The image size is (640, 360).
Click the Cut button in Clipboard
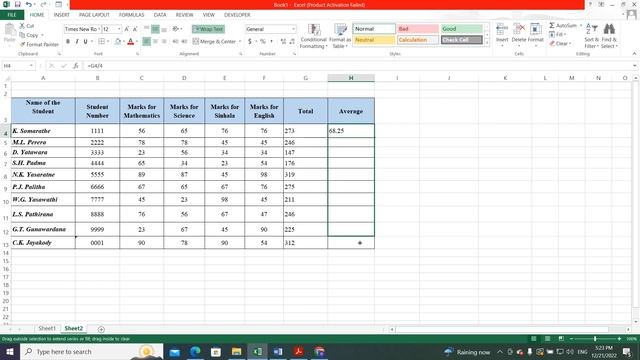point(27,26)
